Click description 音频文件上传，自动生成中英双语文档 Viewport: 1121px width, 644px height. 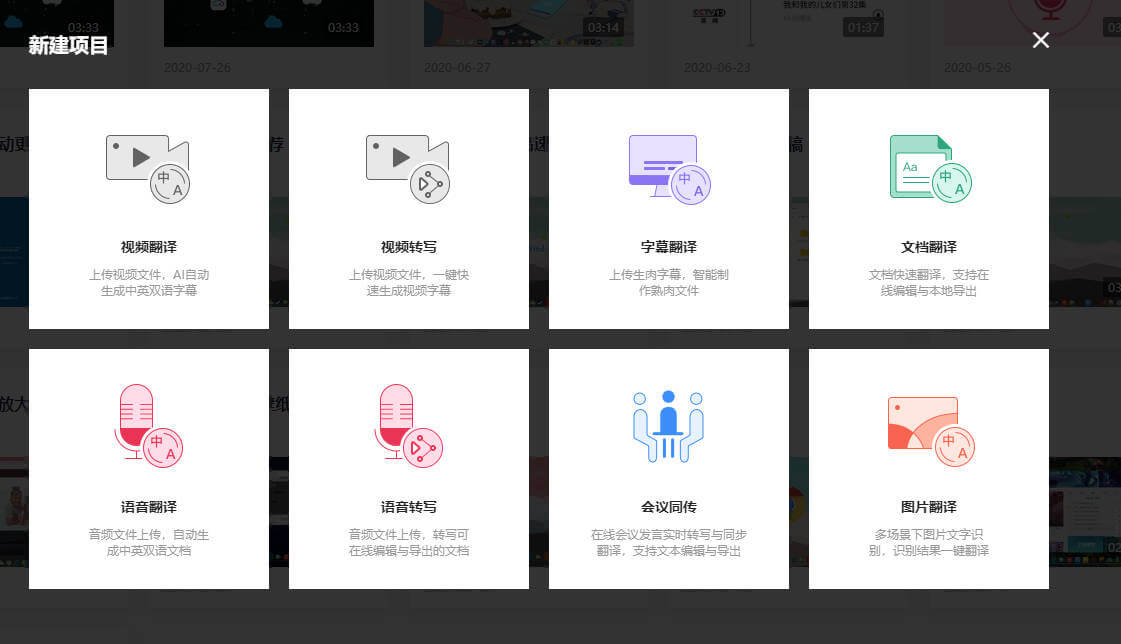pyautogui.click(x=149, y=543)
